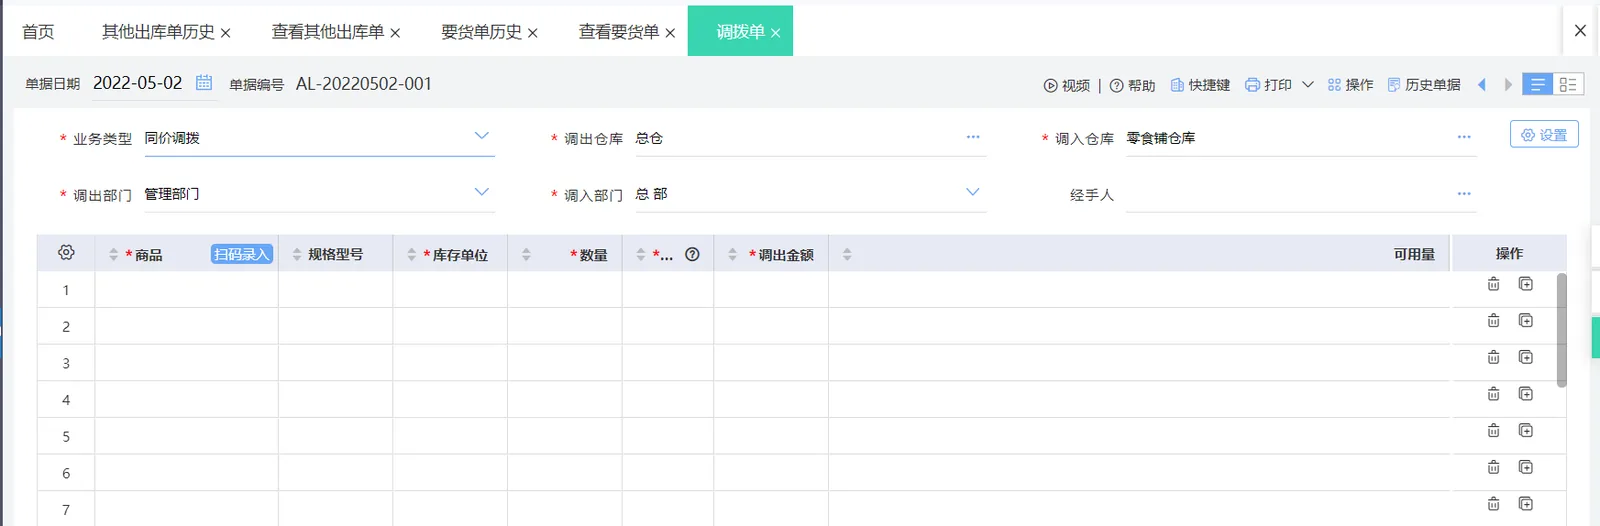This screenshot has height=526, width=1600.
Task: Open the date picker calendar icon
Action: 204,83
